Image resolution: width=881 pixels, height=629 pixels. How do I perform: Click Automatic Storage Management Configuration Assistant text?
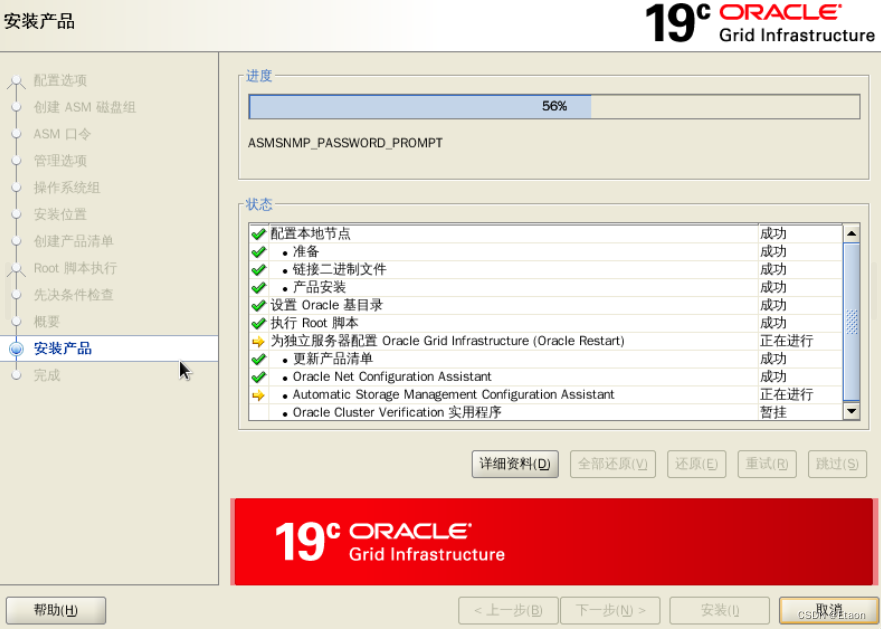(x=453, y=395)
